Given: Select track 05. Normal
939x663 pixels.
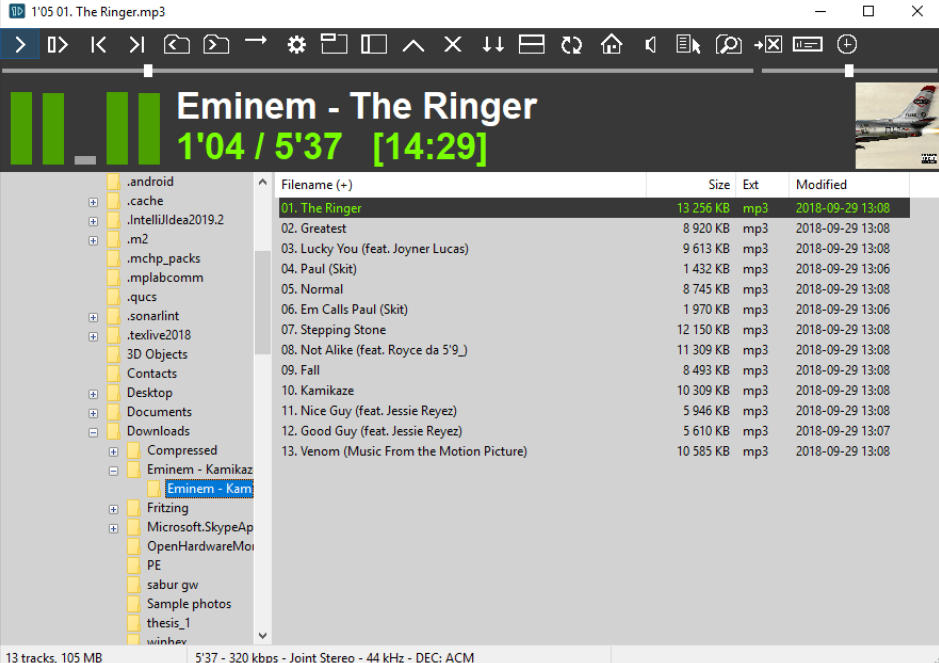Looking at the screenshot, I should (x=594, y=289).
